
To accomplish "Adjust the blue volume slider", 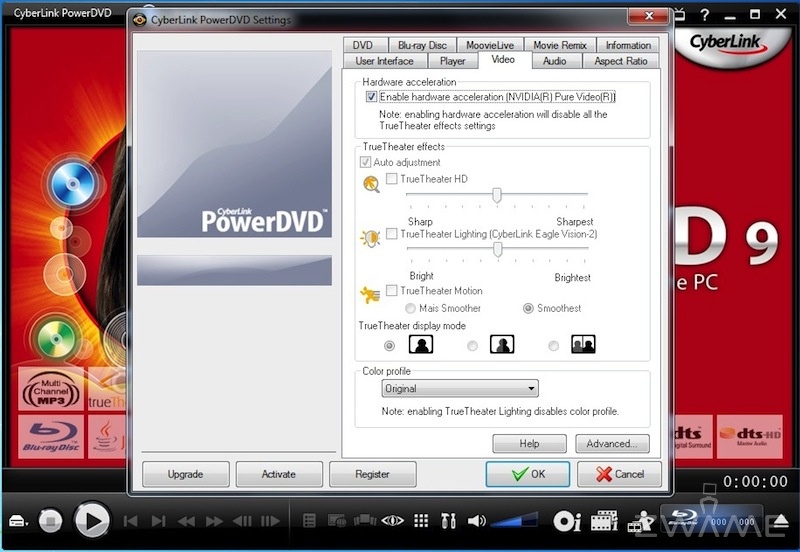I will (x=514, y=520).
